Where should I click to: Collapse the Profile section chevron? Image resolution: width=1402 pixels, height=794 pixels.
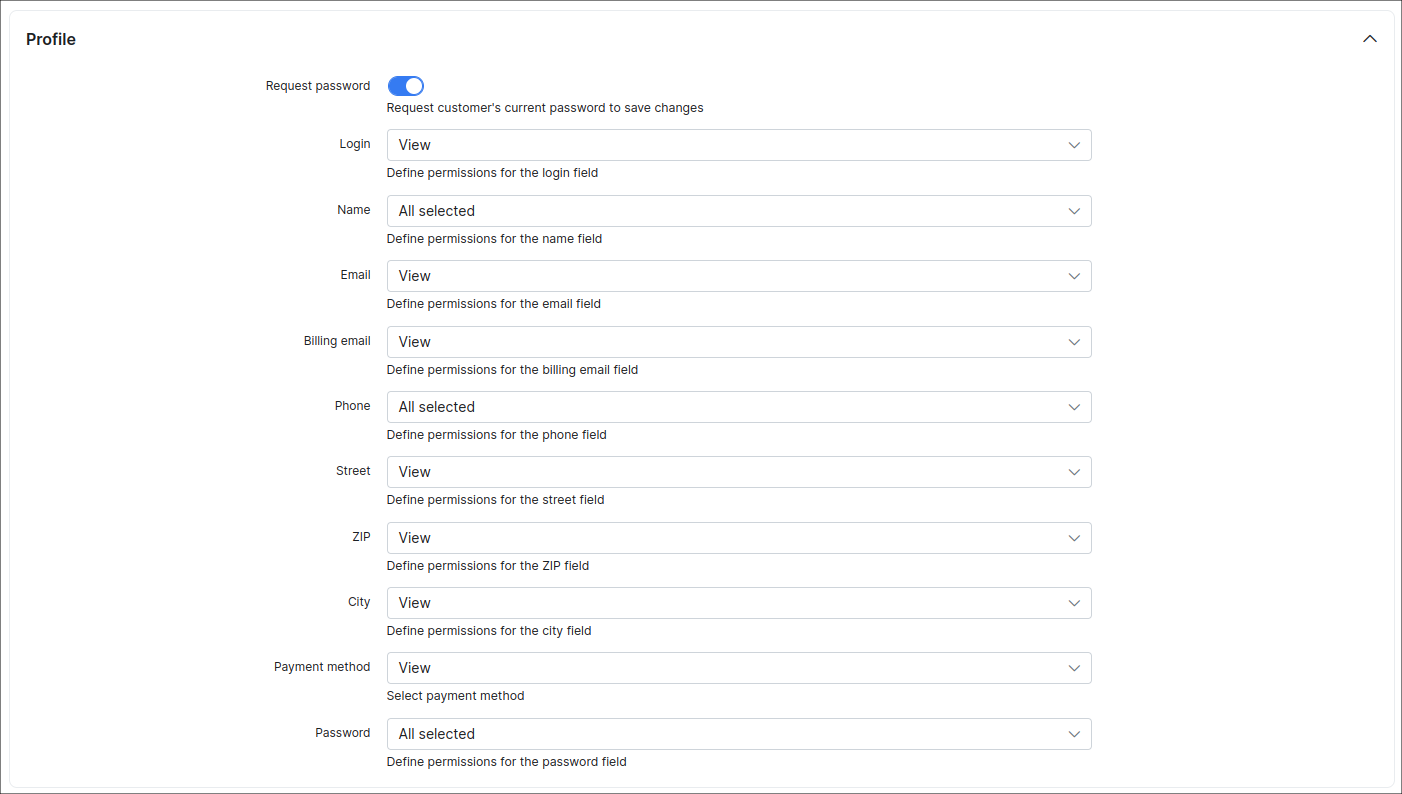pyautogui.click(x=1369, y=39)
